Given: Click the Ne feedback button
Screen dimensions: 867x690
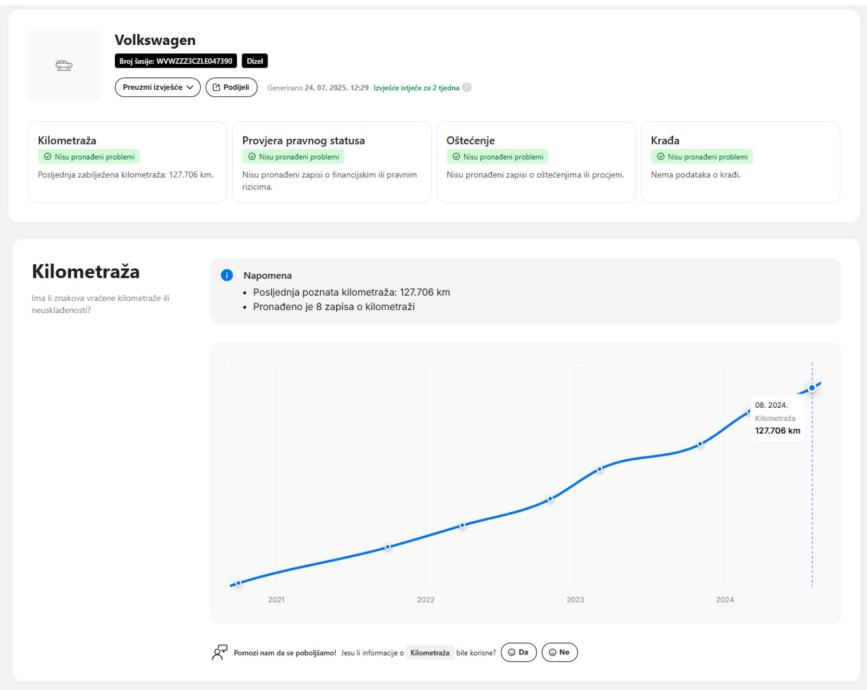Looking at the screenshot, I should coord(559,652).
